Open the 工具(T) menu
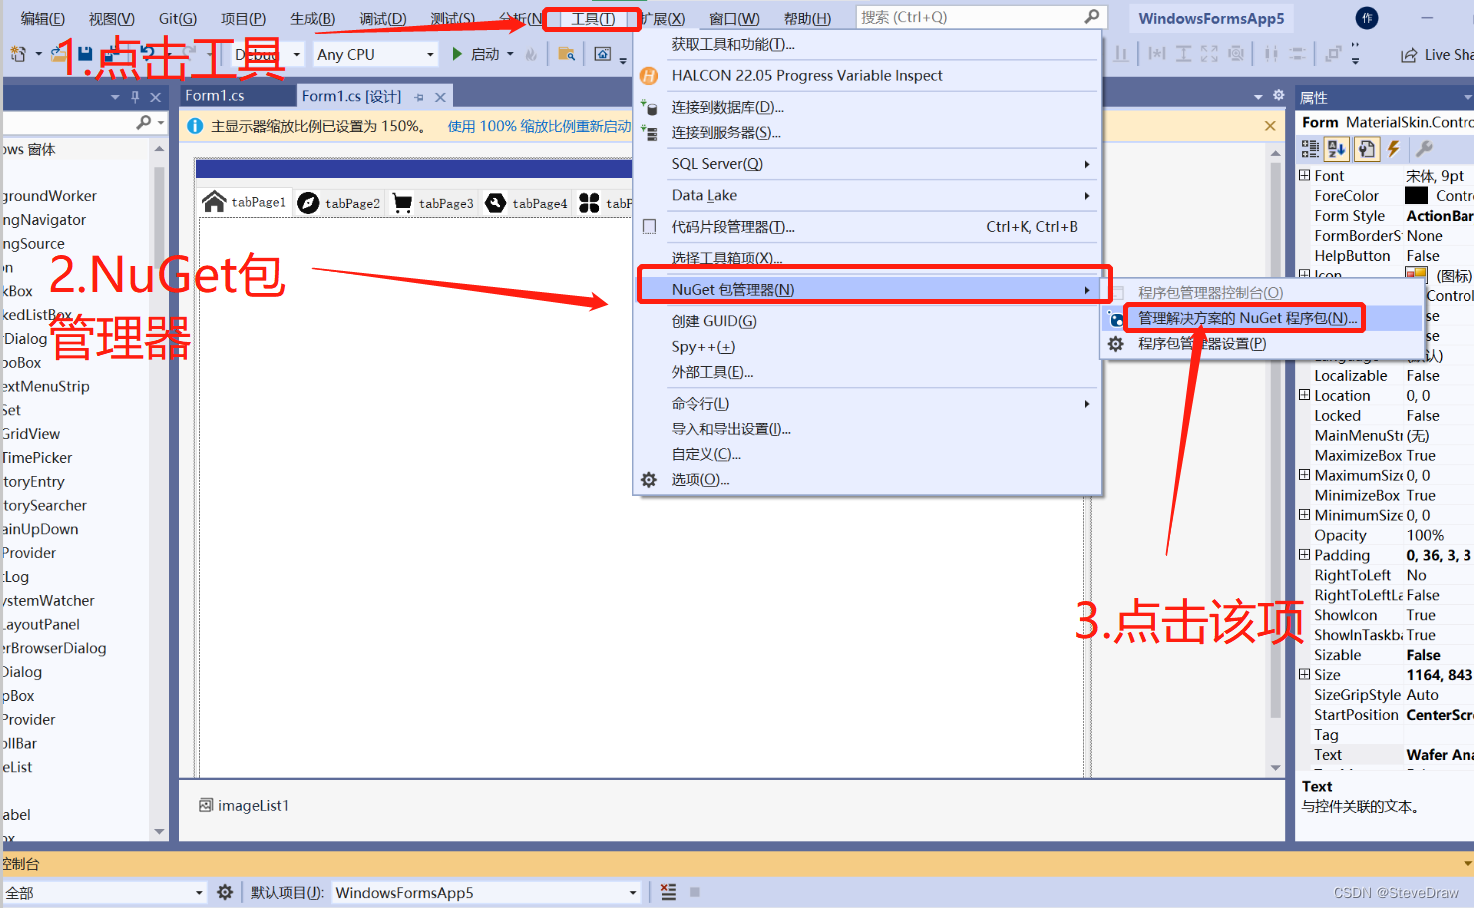The height and width of the screenshot is (908, 1474). click(593, 18)
